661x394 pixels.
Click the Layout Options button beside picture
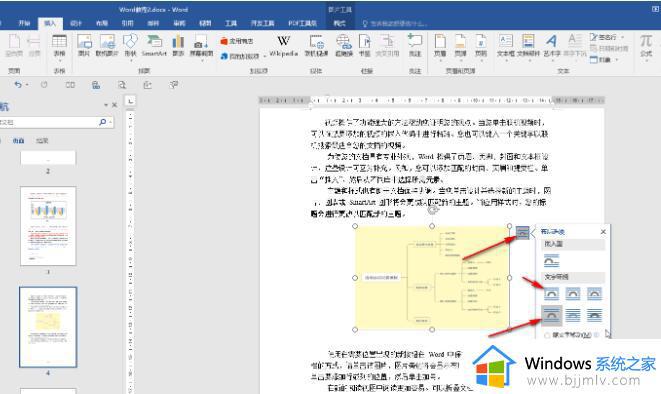click(x=522, y=232)
